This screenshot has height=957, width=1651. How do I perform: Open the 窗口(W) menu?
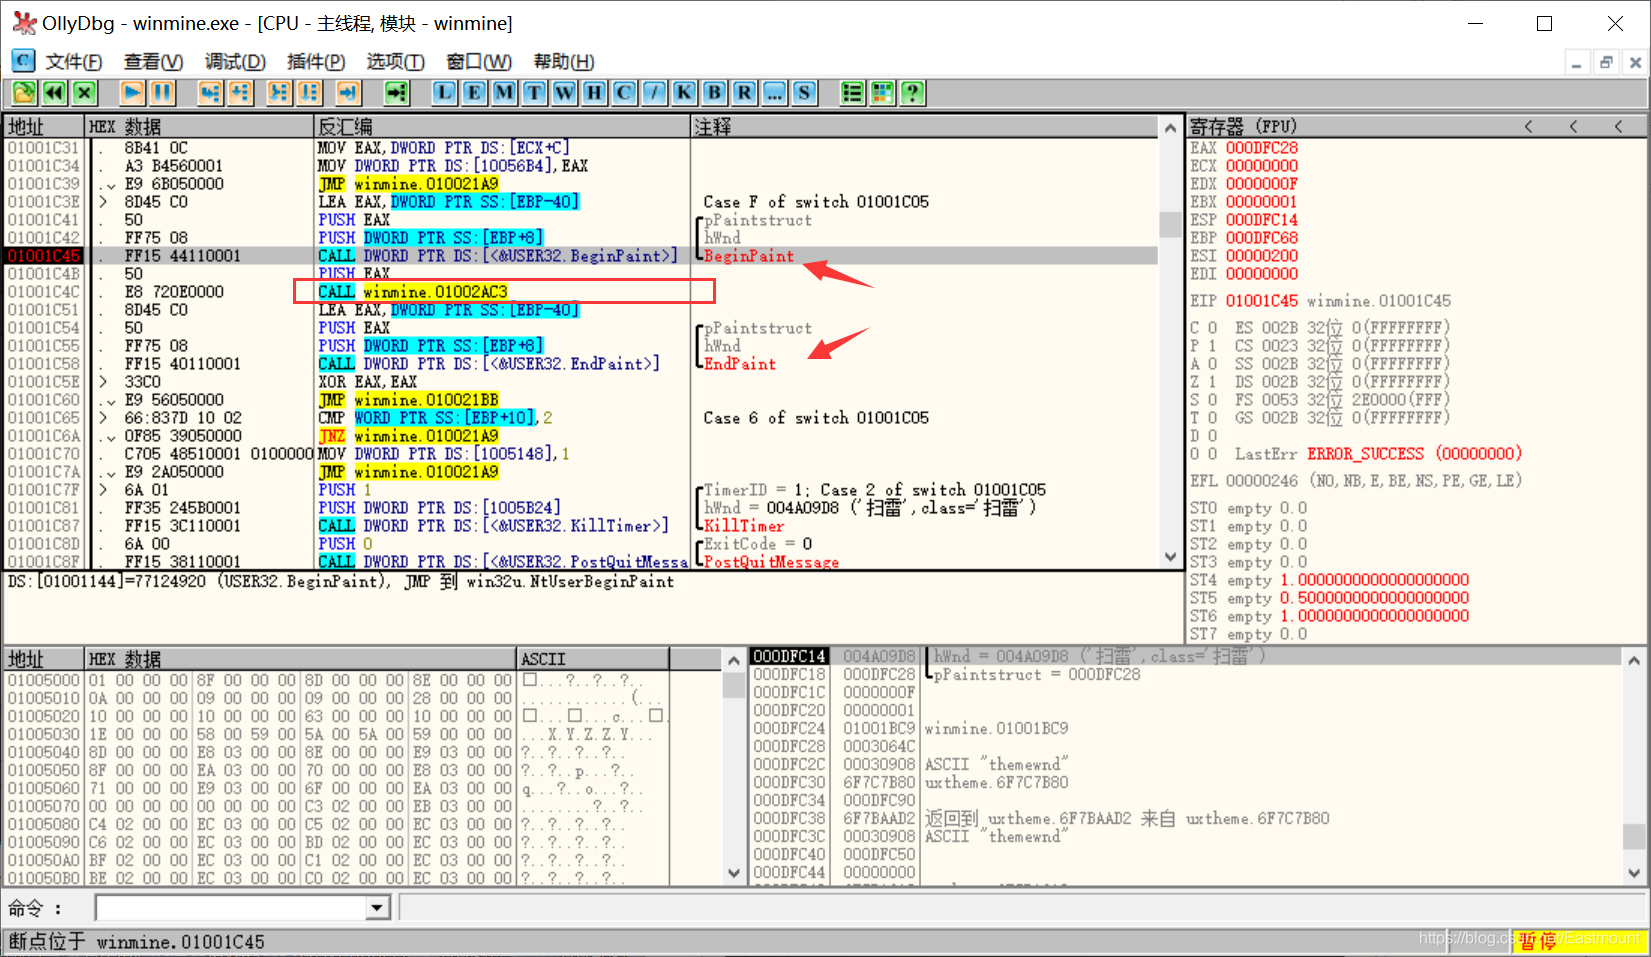[x=479, y=62]
